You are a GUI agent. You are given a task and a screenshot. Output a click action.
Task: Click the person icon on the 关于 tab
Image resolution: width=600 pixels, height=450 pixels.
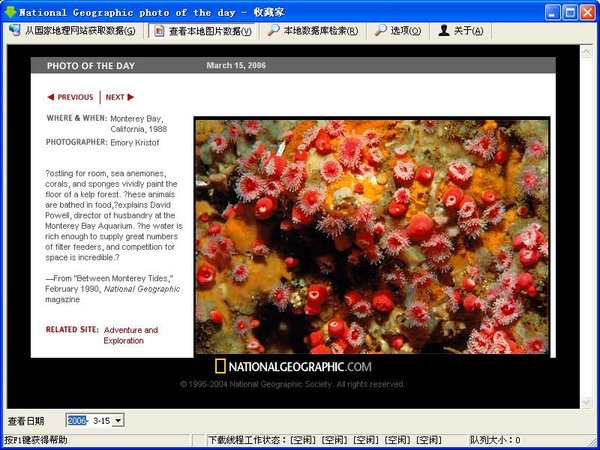pos(444,31)
